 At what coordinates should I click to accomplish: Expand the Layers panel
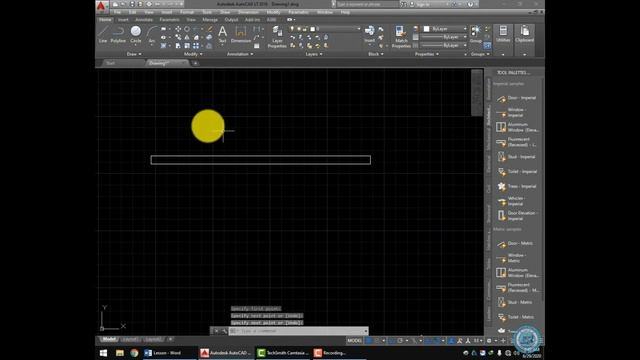[313, 54]
